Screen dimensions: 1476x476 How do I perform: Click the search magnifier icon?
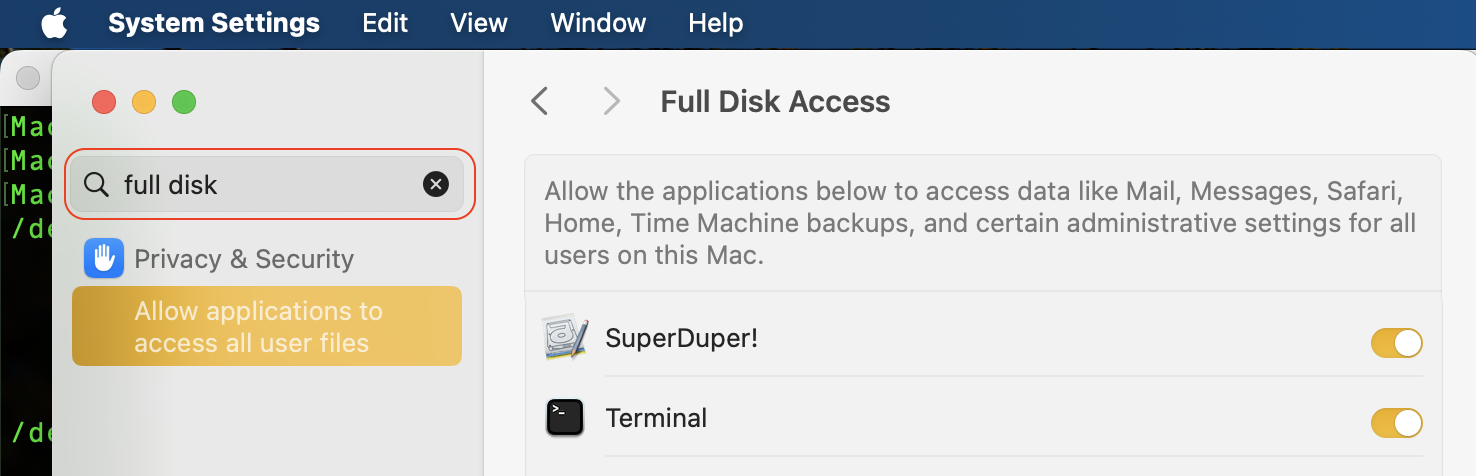point(96,184)
